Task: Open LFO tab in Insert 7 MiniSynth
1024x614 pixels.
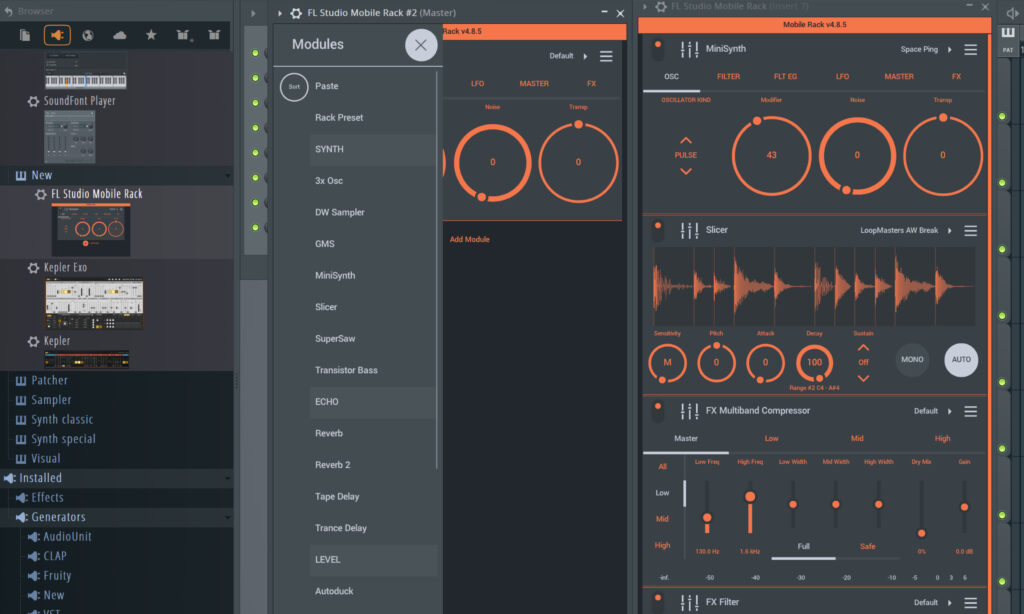Action: click(x=842, y=77)
